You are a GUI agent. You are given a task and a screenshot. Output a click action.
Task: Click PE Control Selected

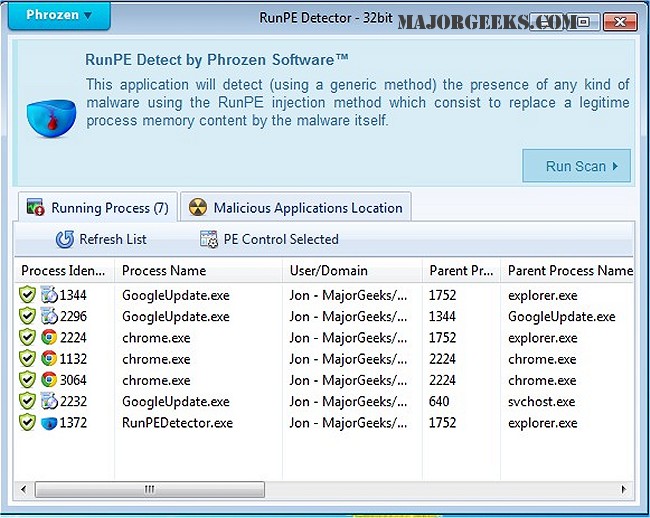tap(269, 239)
